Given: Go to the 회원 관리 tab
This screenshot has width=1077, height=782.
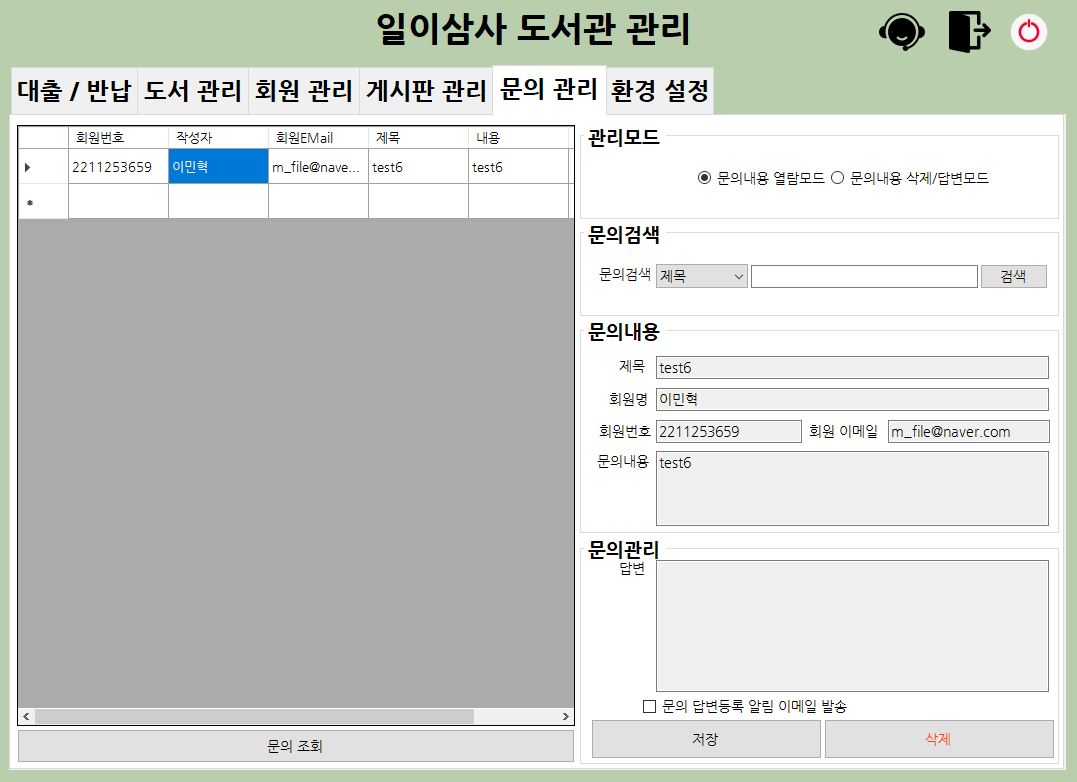Looking at the screenshot, I should [303, 89].
